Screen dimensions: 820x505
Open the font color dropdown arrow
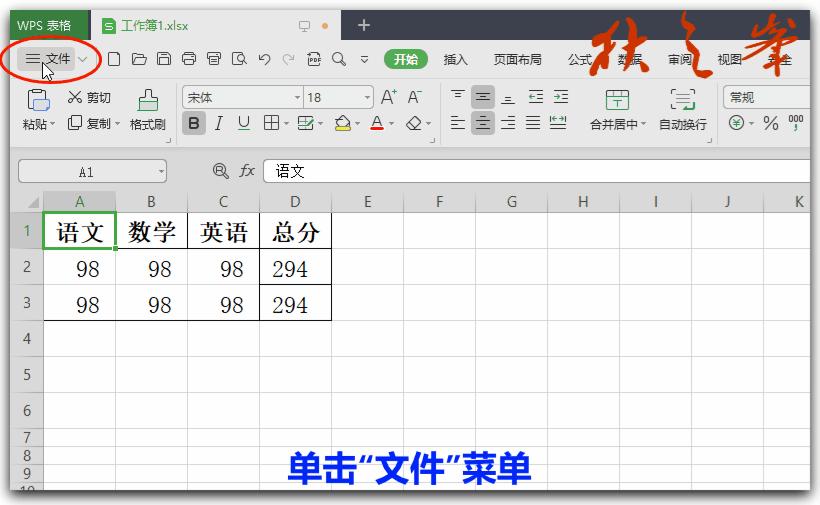pos(391,124)
